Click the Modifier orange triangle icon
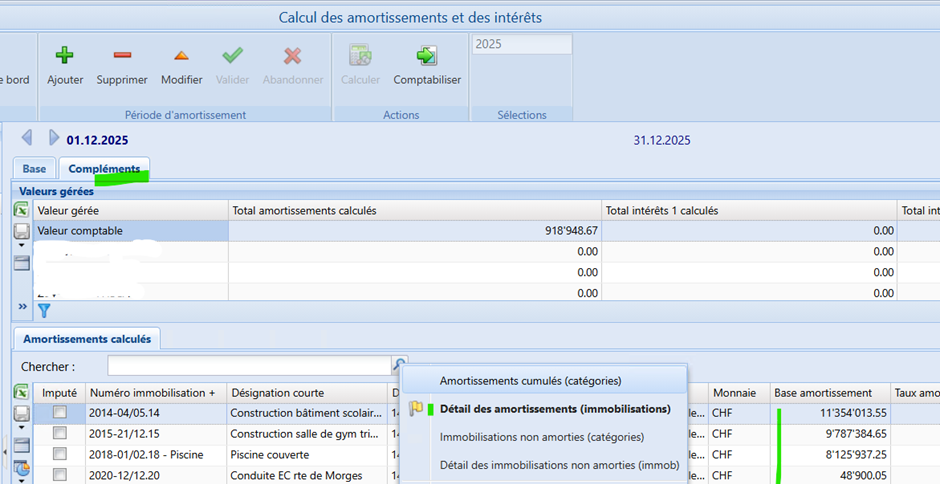Screen dimensions: 940x484 click(x=181, y=56)
